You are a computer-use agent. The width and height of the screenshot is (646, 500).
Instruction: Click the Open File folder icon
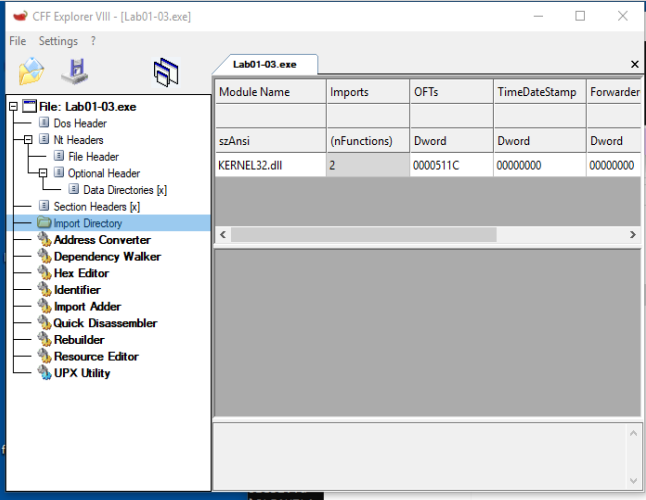pyautogui.click(x=31, y=72)
